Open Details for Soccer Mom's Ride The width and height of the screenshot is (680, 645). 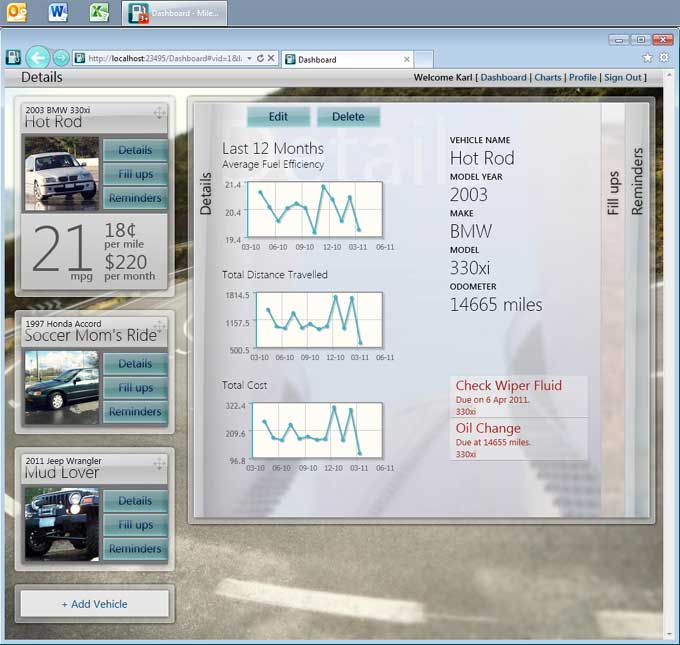pyautogui.click(x=135, y=363)
